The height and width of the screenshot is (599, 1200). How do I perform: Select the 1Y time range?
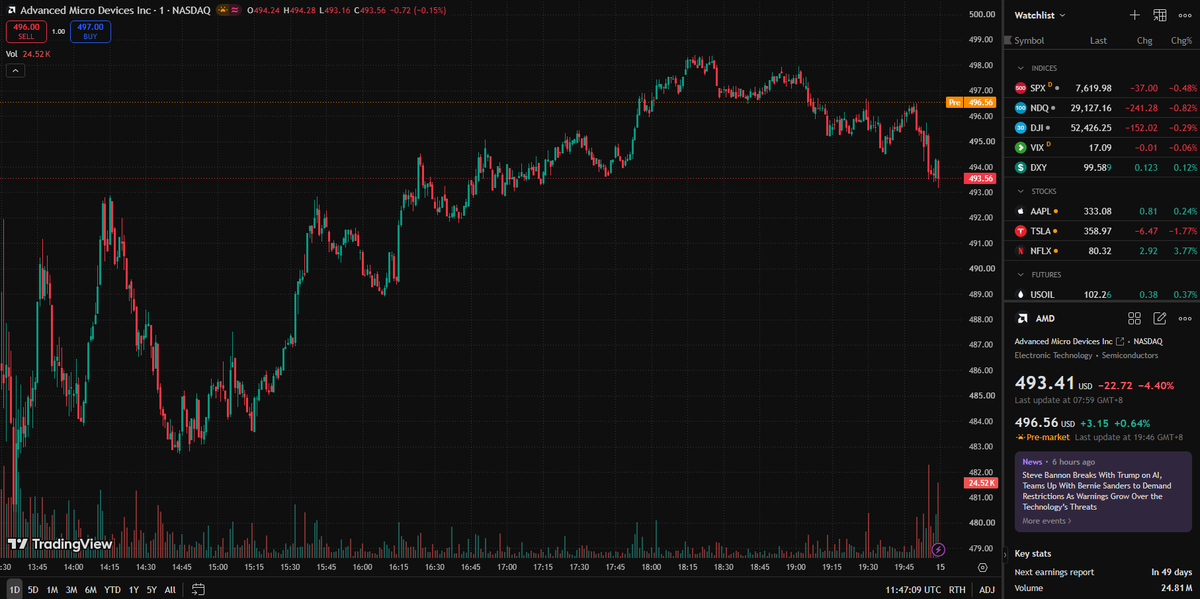click(133, 590)
